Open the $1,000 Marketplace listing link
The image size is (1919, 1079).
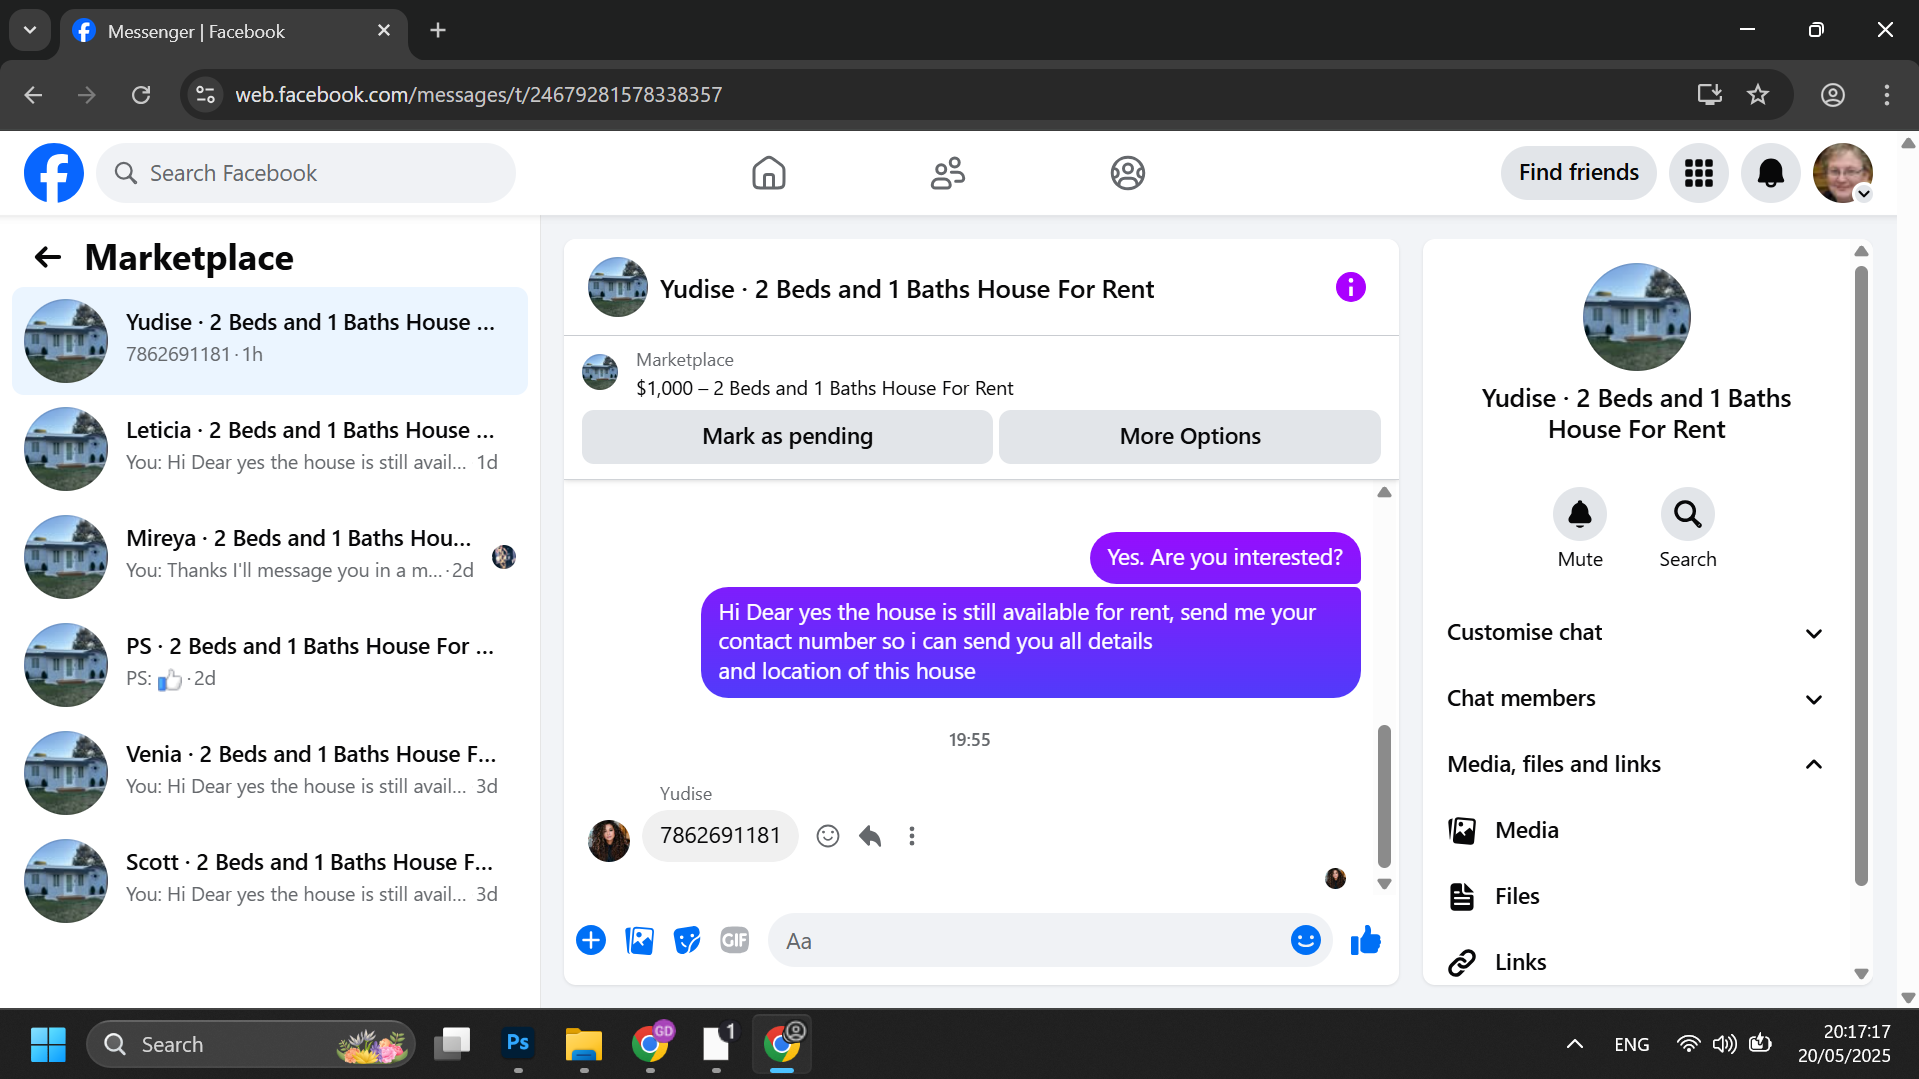click(825, 388)
